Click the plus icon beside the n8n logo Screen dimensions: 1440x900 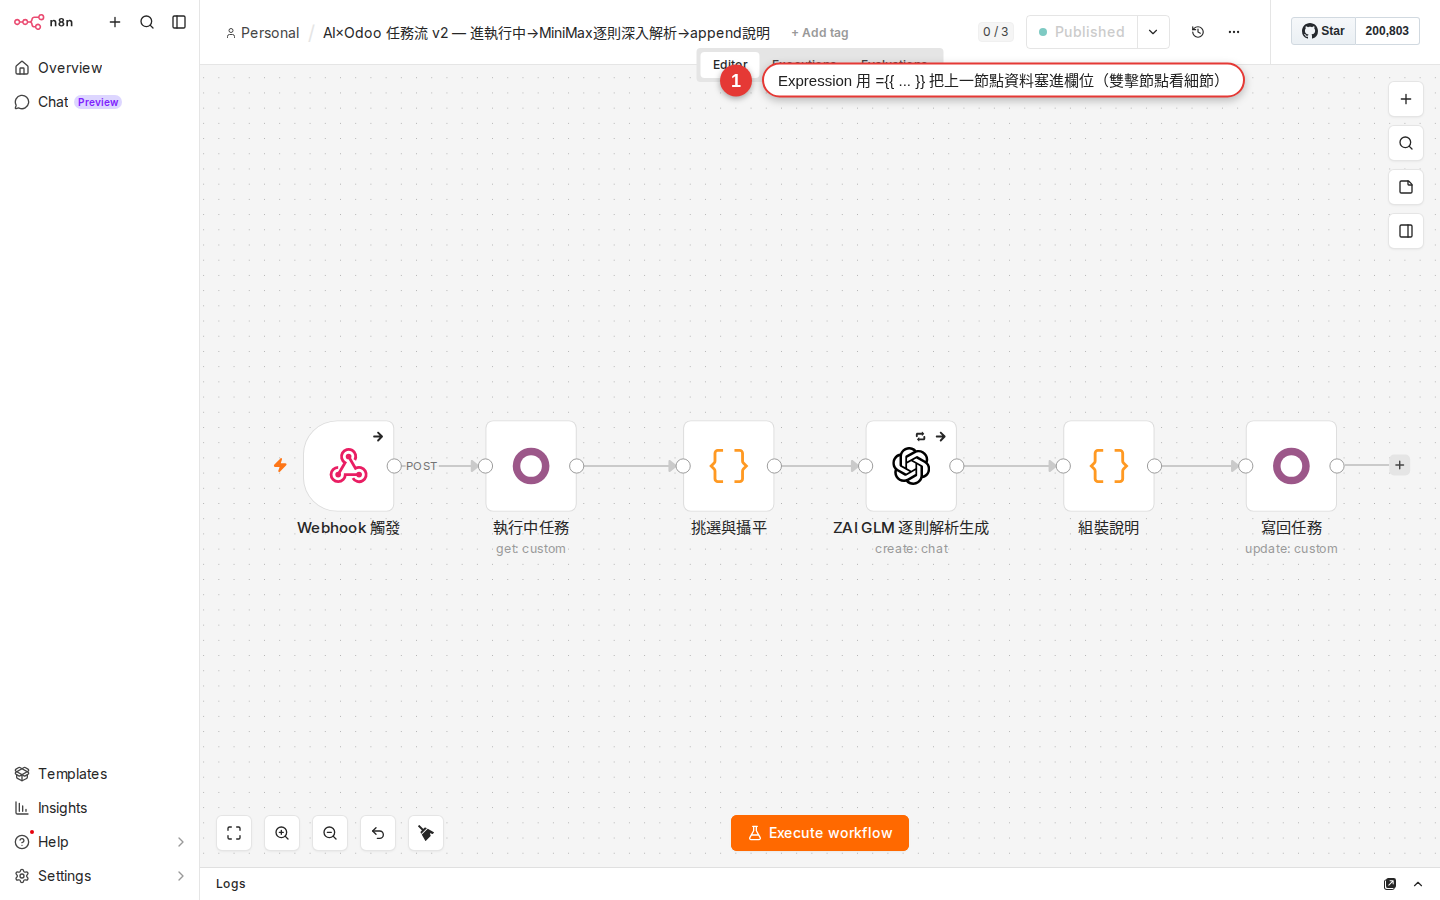coord(115,22)
